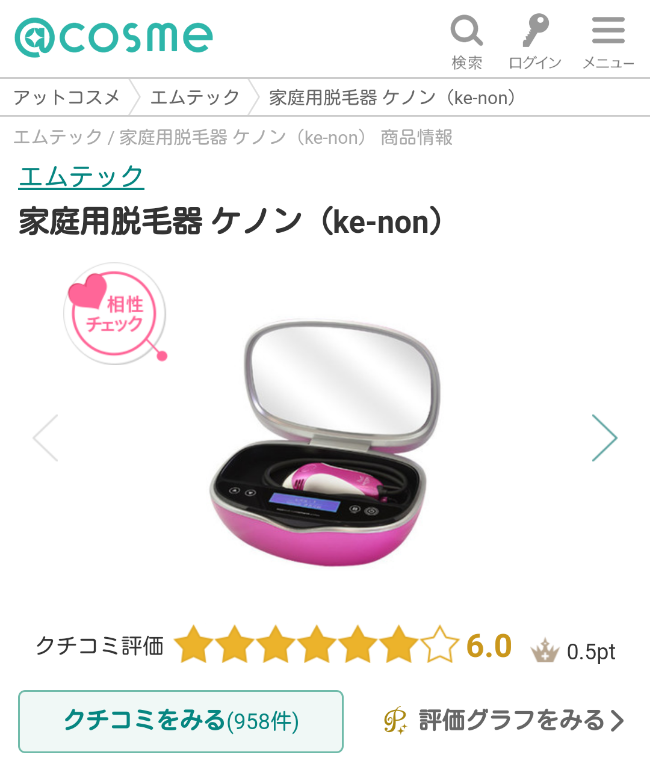The image size is (650, 761).
Task: Open the search magnifier icon
Action: point(467,31)
